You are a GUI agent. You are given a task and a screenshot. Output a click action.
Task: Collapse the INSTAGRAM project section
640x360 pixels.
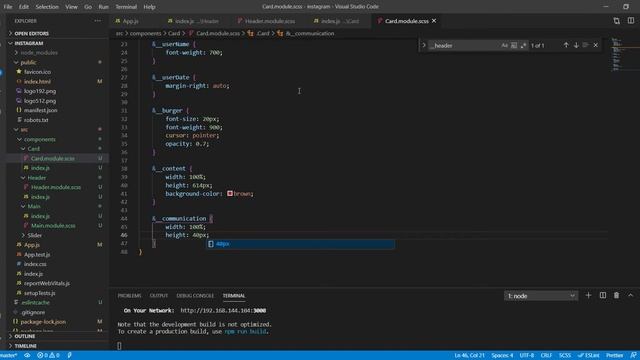click(x=29, y=43)
